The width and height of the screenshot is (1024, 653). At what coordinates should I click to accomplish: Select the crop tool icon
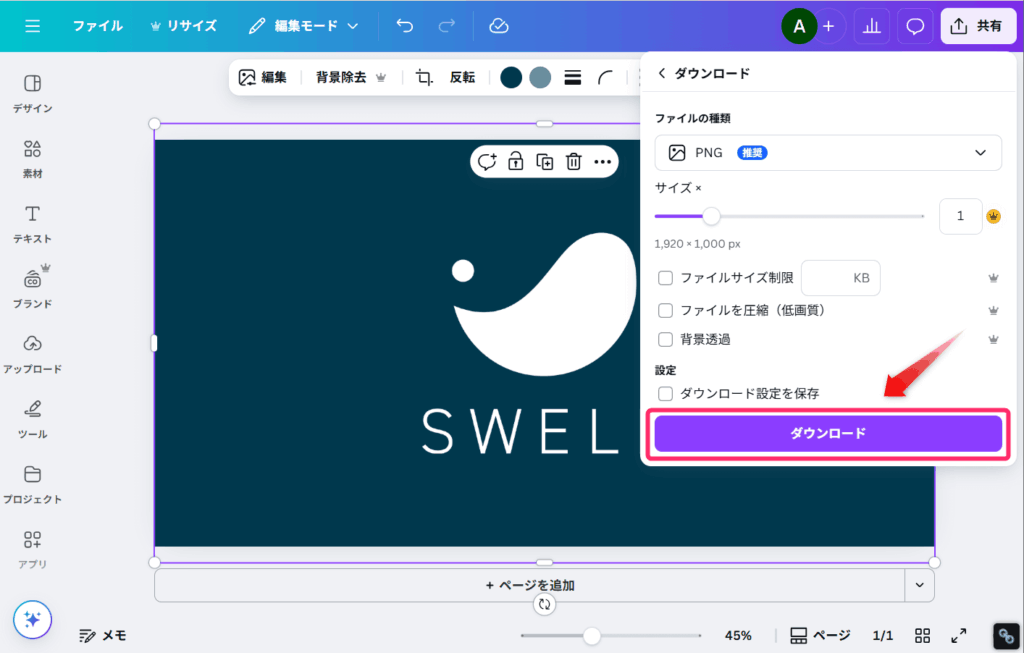(424, 78)
